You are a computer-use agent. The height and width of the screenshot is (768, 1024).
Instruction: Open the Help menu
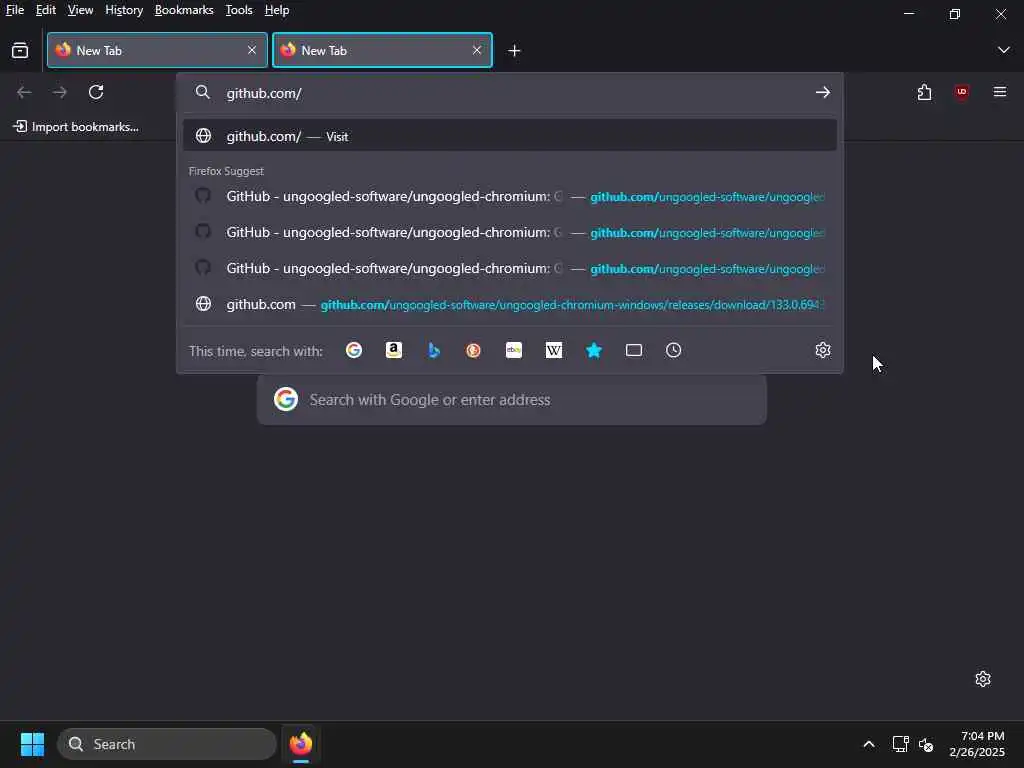point(277,10)
